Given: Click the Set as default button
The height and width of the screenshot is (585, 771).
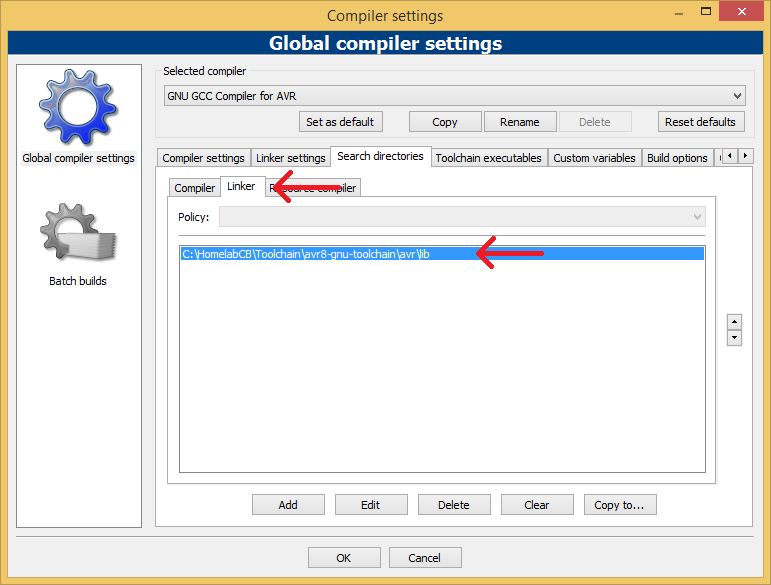Looking at the screenshot, I should point(340,122).
